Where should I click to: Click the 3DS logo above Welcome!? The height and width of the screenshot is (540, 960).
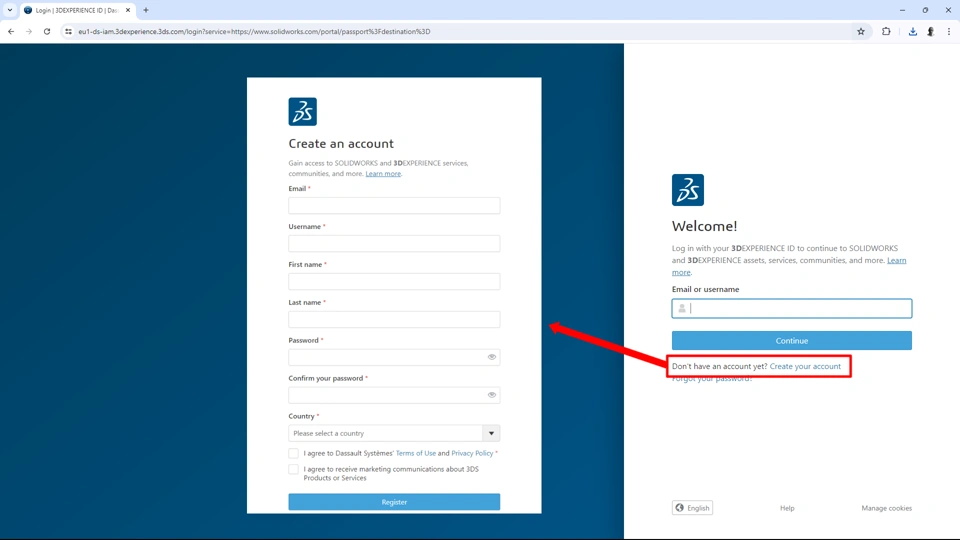click(688, 190)
